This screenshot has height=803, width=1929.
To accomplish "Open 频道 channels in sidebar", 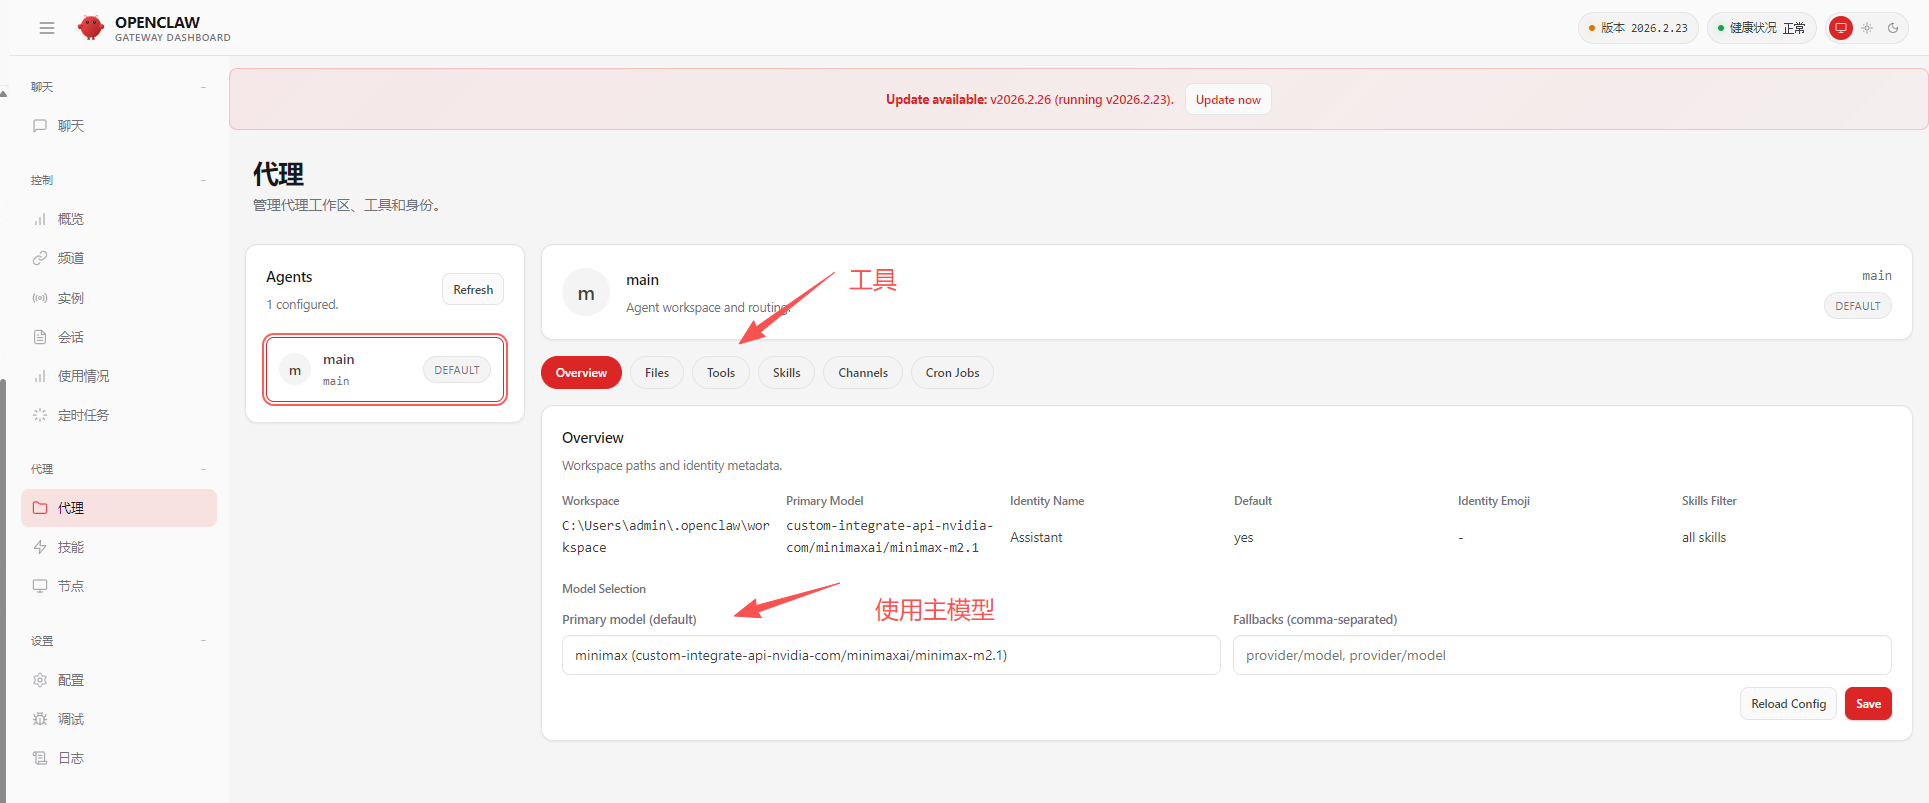I will point(118,258).
